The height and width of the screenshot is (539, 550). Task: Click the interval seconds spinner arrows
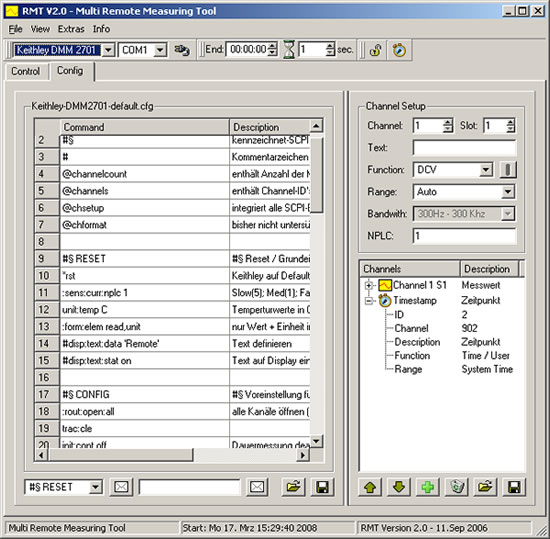coord(330,50)
